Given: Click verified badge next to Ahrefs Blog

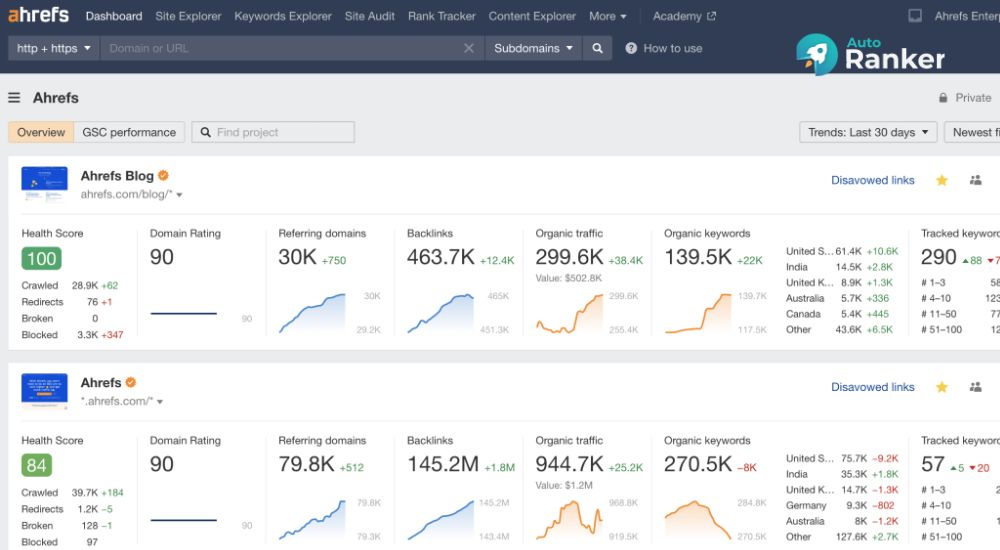Looking at the screenshot, I should pyautogui.click(x=163, y=175).
